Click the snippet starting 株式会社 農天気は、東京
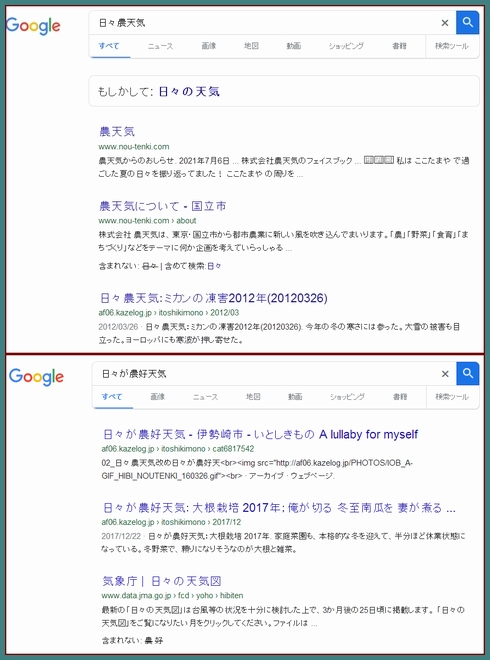 pos(283,241)
